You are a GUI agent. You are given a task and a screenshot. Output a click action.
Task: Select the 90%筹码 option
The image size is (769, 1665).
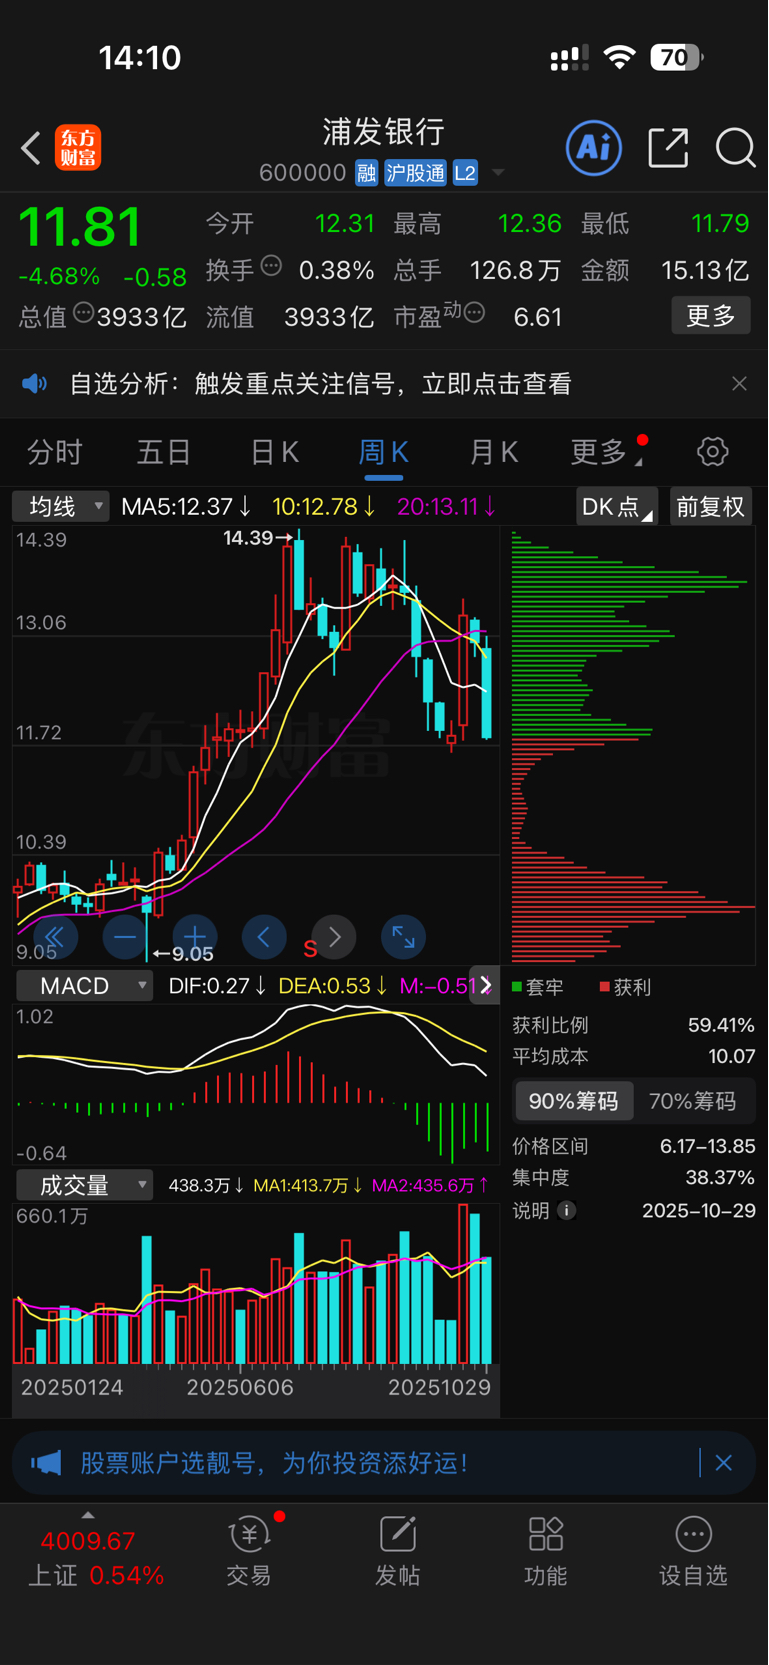pyautogui.click(x=574, y=1101)
